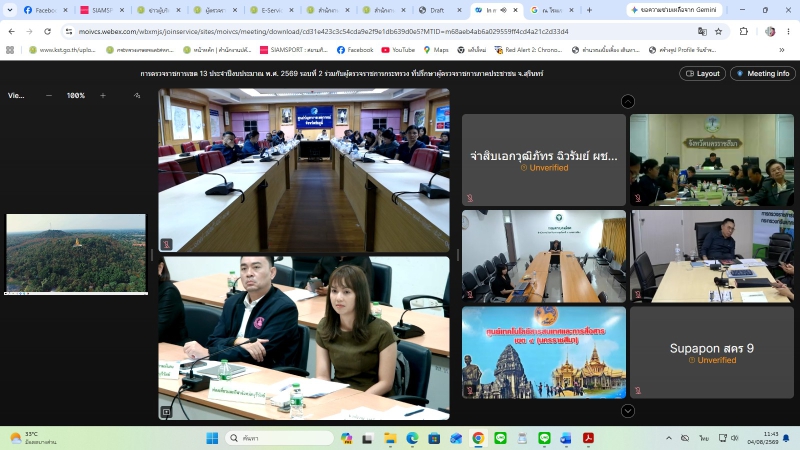Select the จังหวัดนครราชสีมา meeting room video

(x=712, y=160)
